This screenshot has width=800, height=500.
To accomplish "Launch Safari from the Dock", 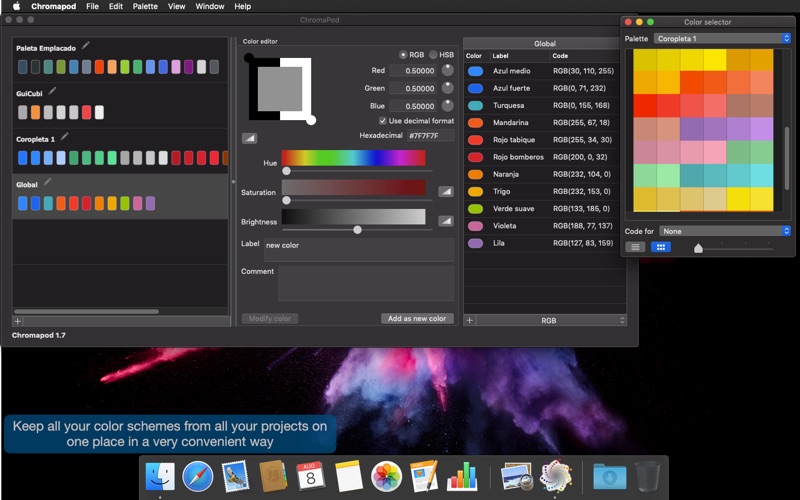I will click(x=197, y=476).
